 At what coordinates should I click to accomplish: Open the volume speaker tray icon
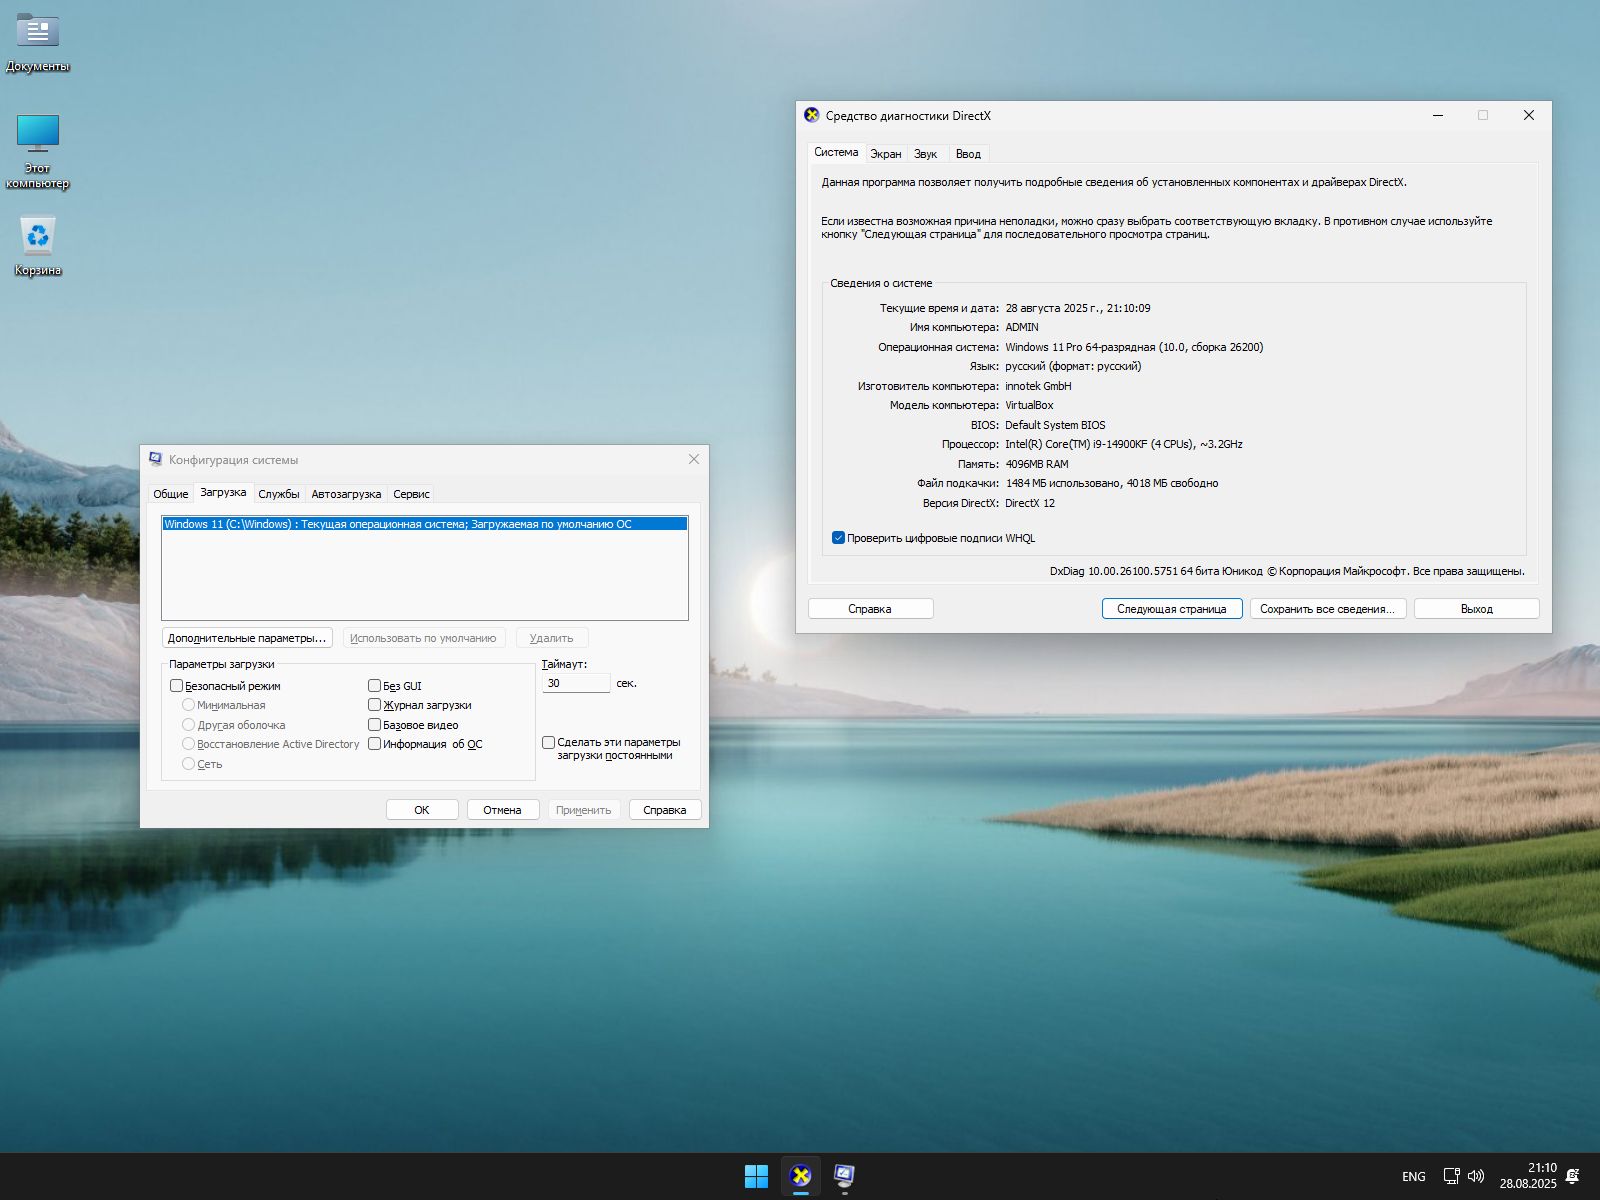tap(1476, 1176)
